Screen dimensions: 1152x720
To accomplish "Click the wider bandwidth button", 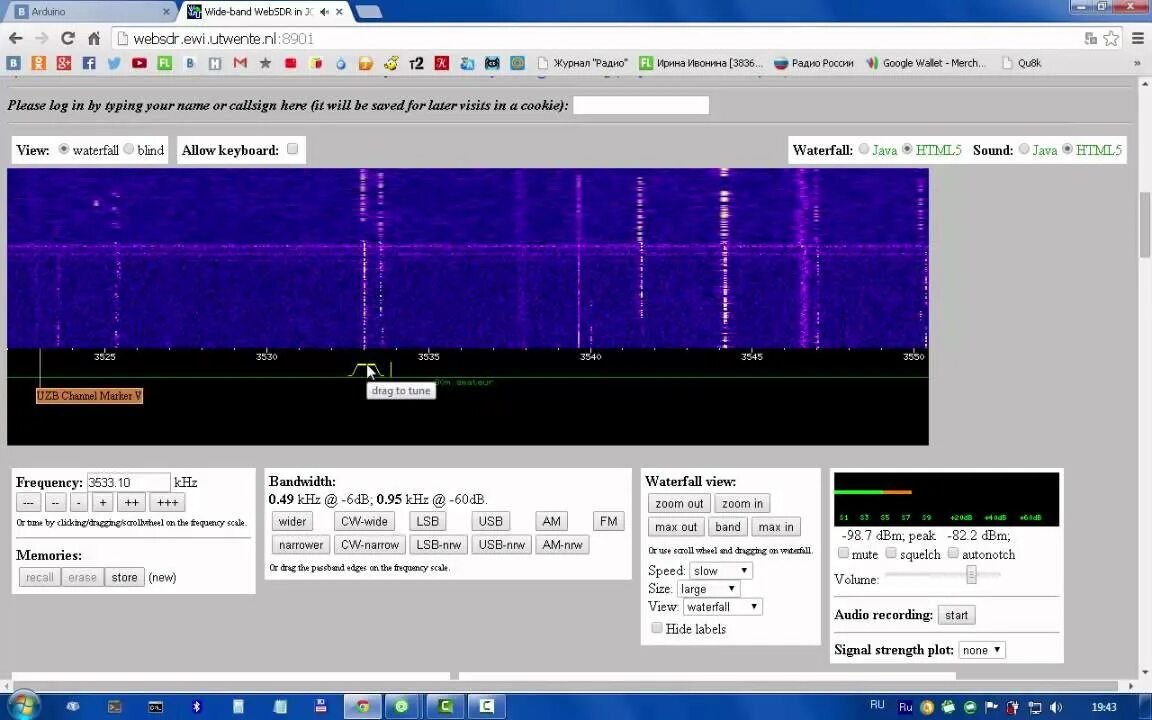I will [x=292, y=521].
